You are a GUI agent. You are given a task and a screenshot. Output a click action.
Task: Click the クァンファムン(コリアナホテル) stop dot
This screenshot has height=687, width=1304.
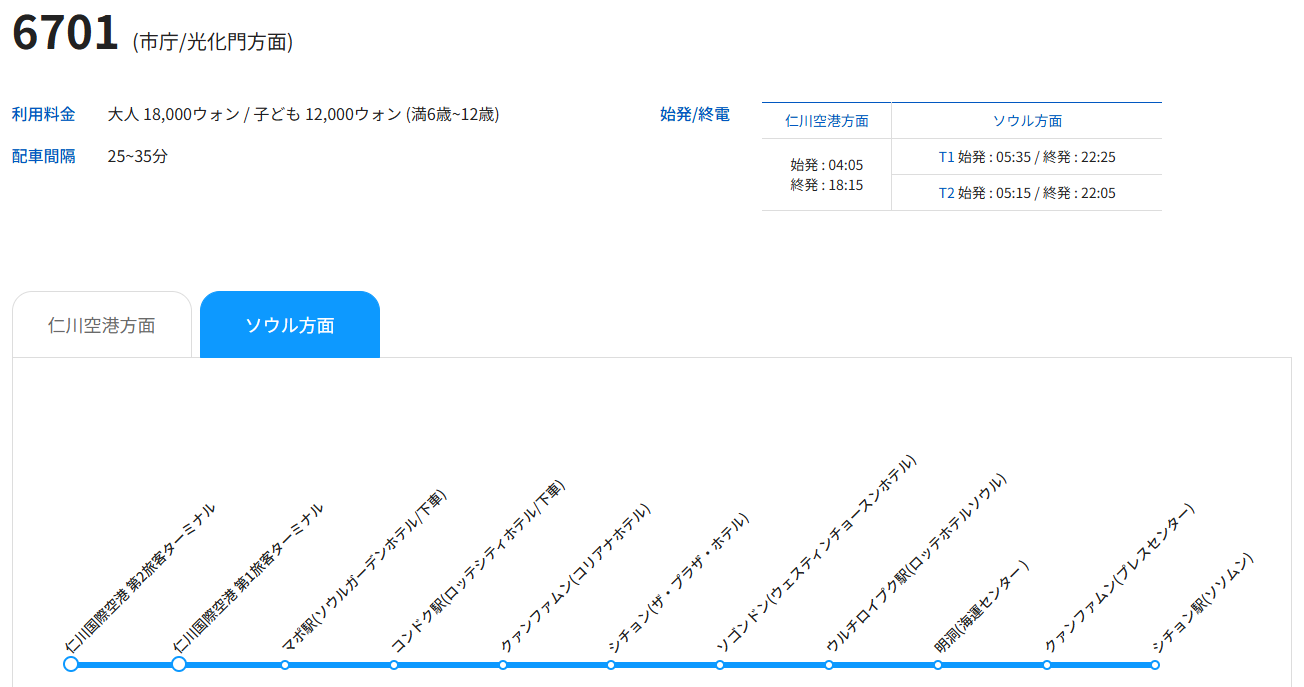coord(503,665)
